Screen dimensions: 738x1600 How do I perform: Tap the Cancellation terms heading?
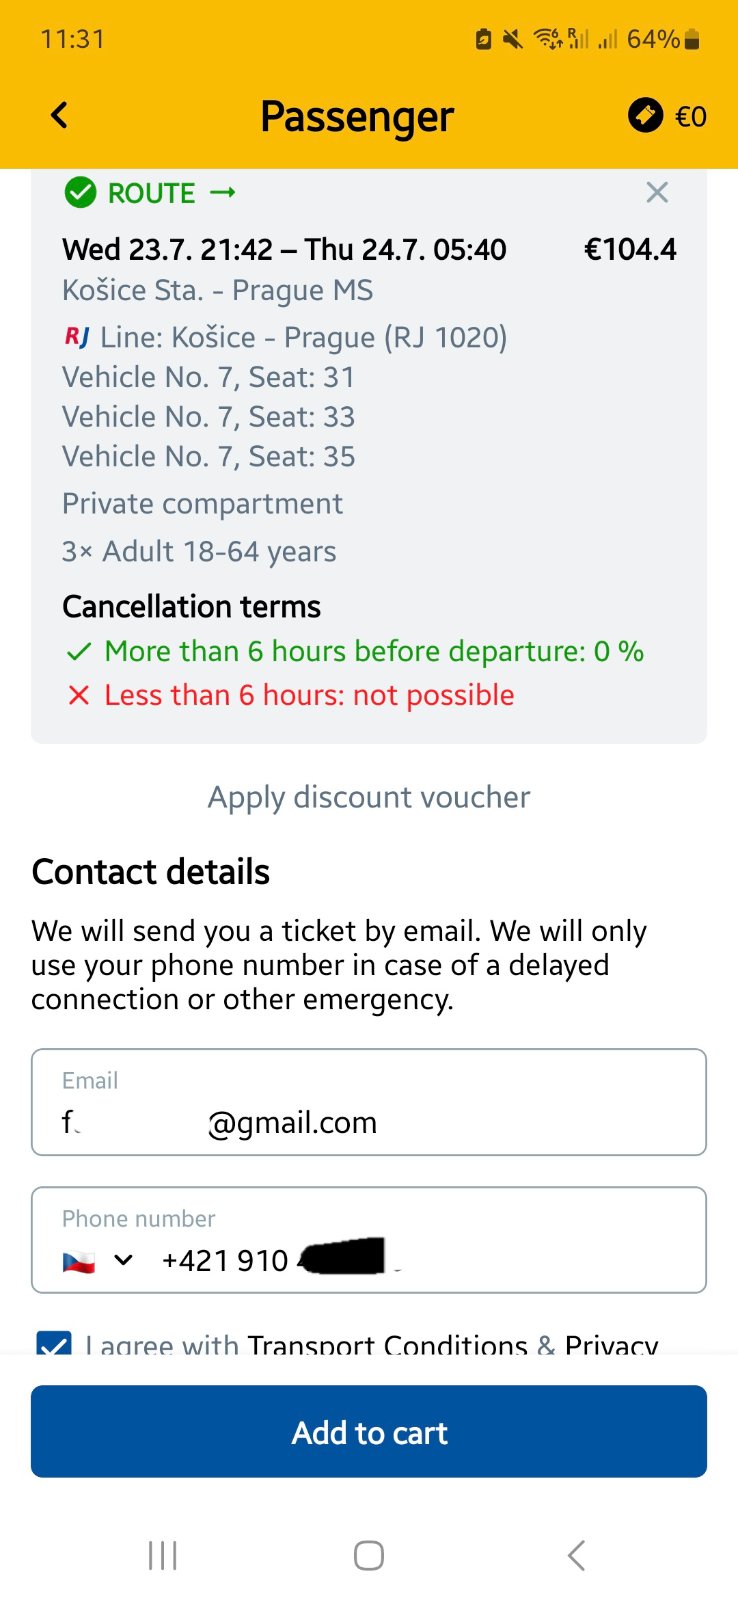[191, 607]
